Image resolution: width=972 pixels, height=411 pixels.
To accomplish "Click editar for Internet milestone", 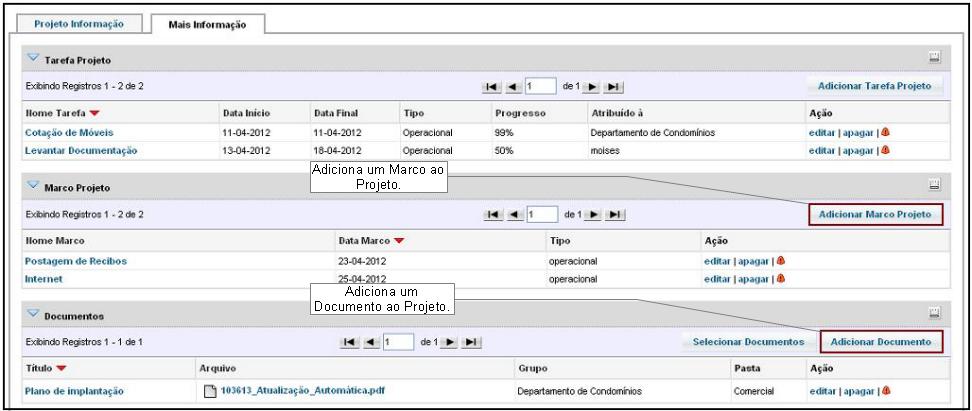I will tap(717, 280).
